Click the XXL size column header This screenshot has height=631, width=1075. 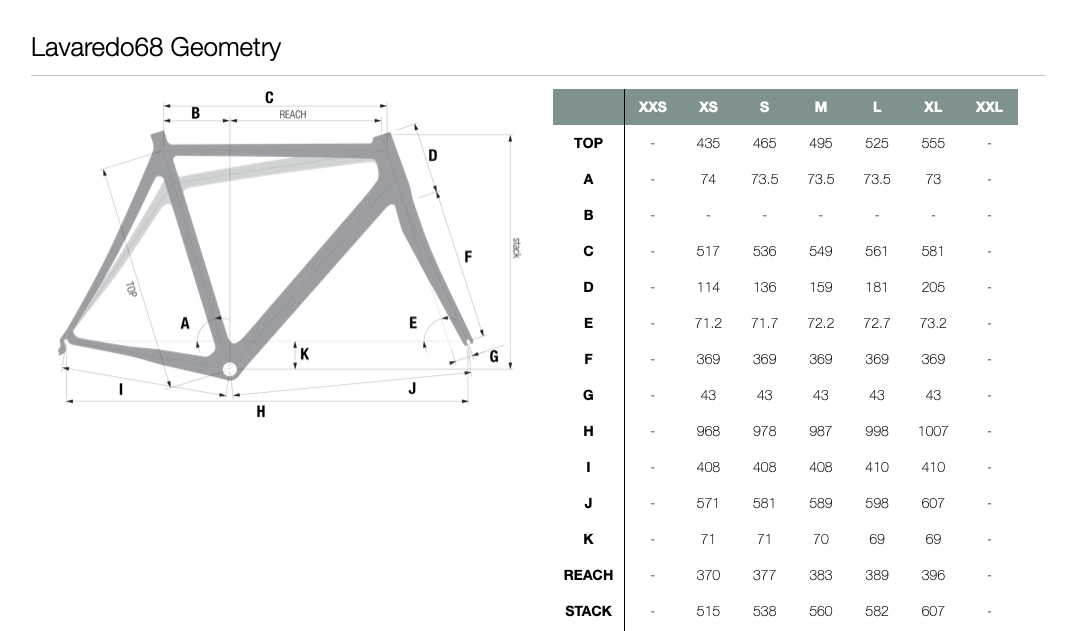click(989, 107)
